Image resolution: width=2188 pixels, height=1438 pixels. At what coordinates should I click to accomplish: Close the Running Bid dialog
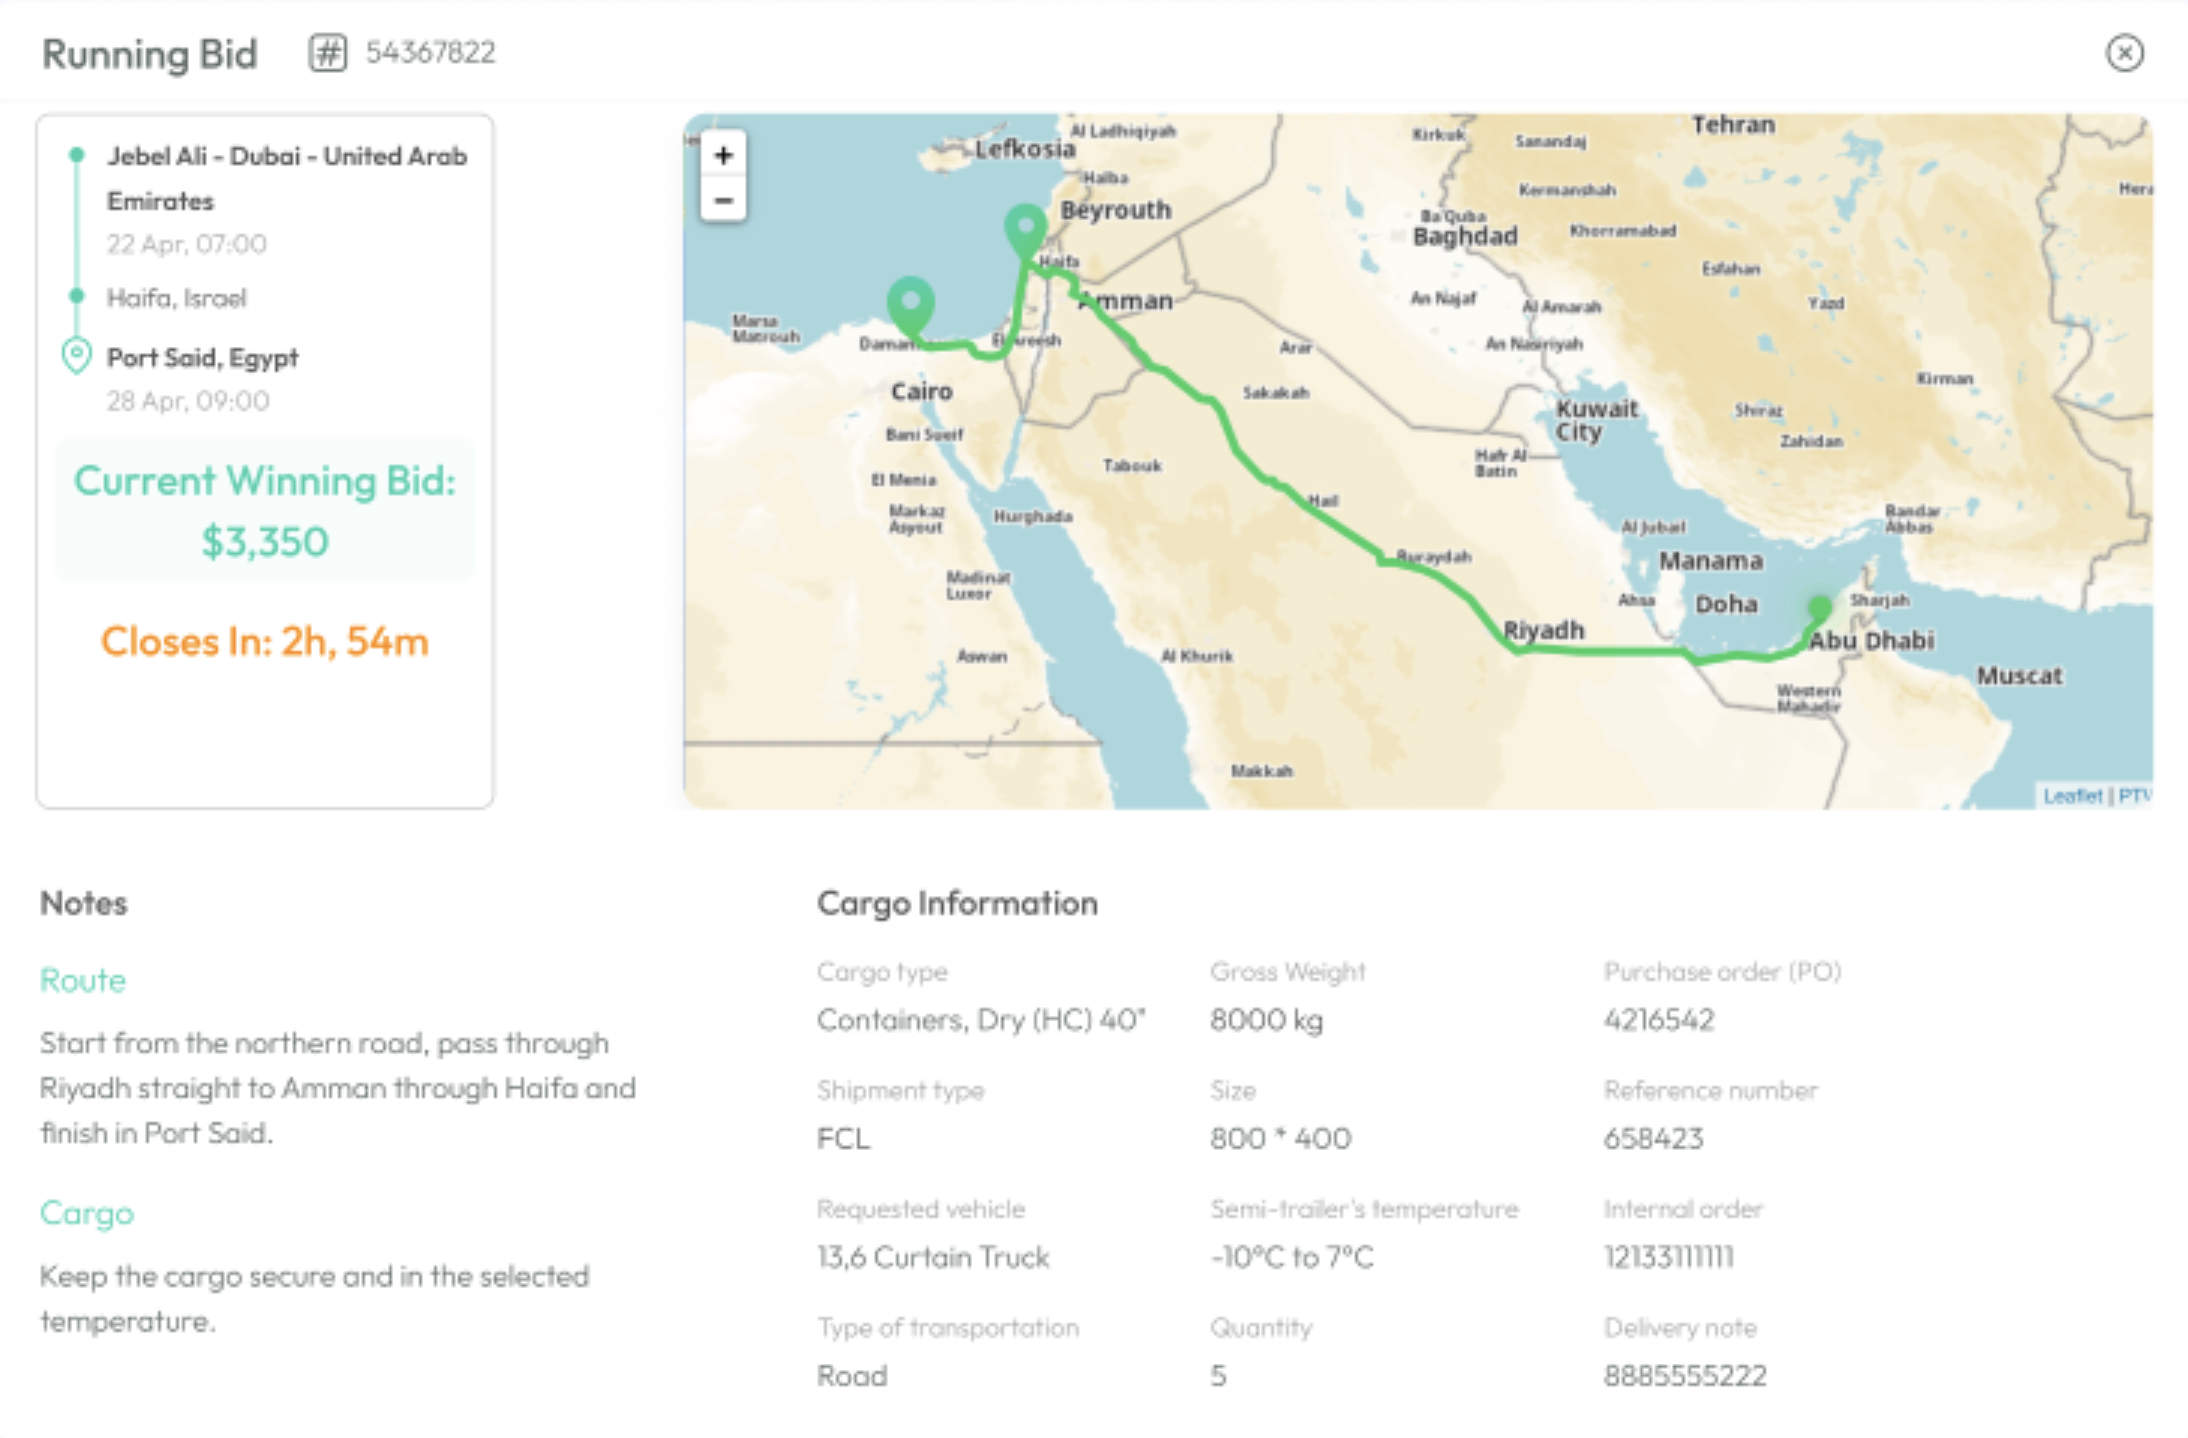(x=2124, y=53)
